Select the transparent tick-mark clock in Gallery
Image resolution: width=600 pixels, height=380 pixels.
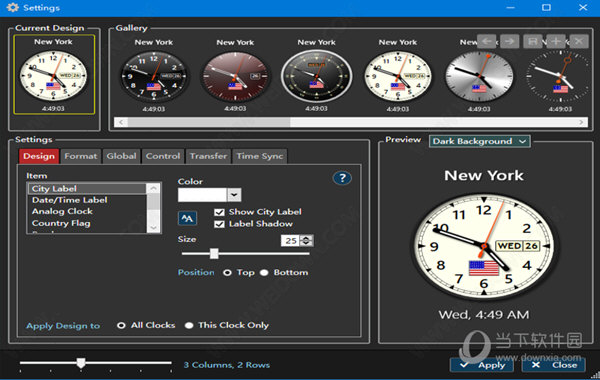(560, 77)
